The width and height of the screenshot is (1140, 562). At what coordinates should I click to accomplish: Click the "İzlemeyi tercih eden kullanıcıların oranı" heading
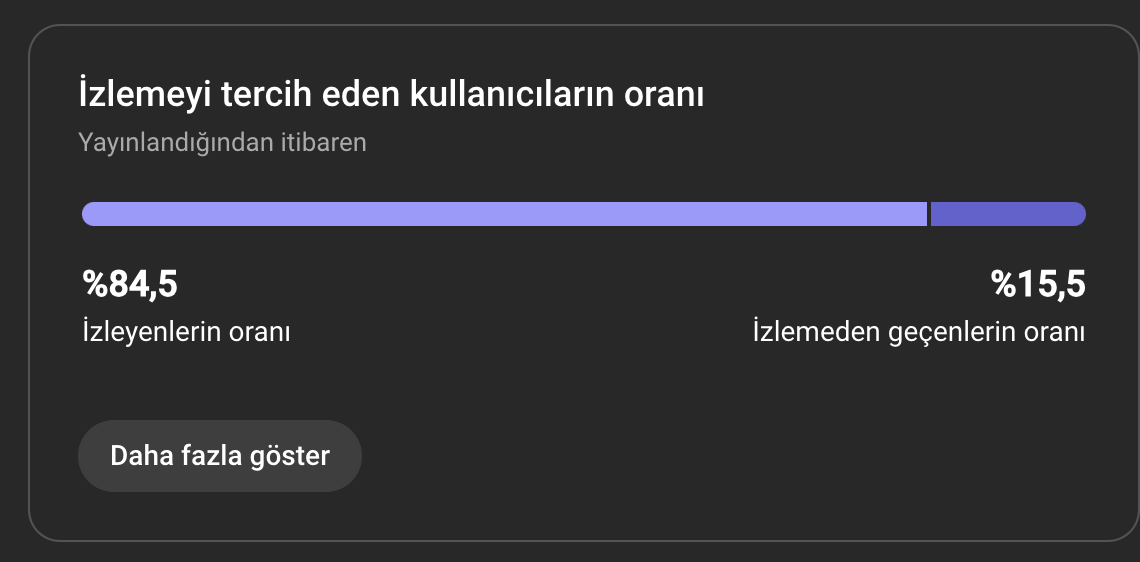click(391, 95)
